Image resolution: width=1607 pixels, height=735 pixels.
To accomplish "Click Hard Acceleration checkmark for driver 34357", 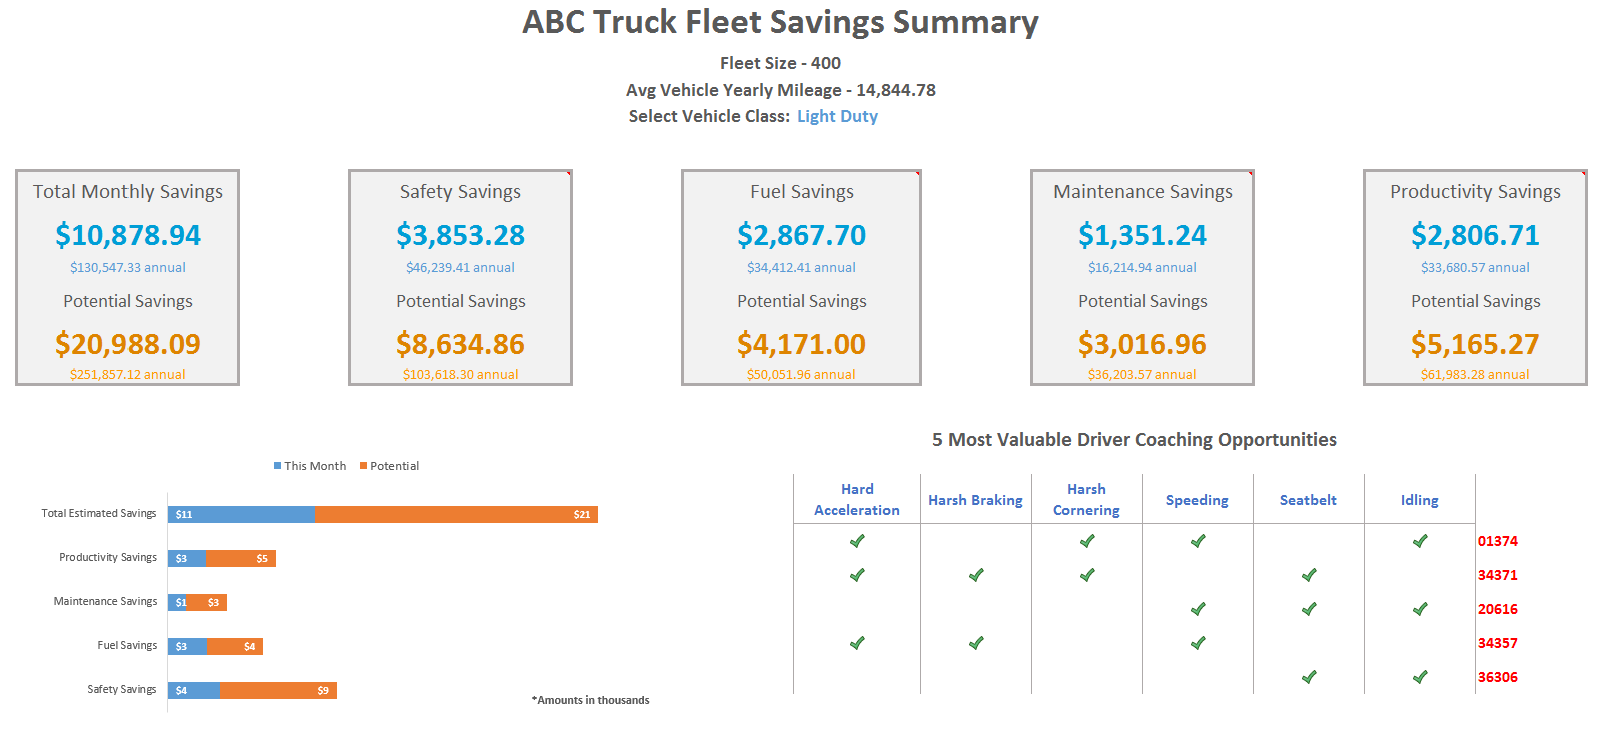I will pyautogui.click(x=857, y=643).
